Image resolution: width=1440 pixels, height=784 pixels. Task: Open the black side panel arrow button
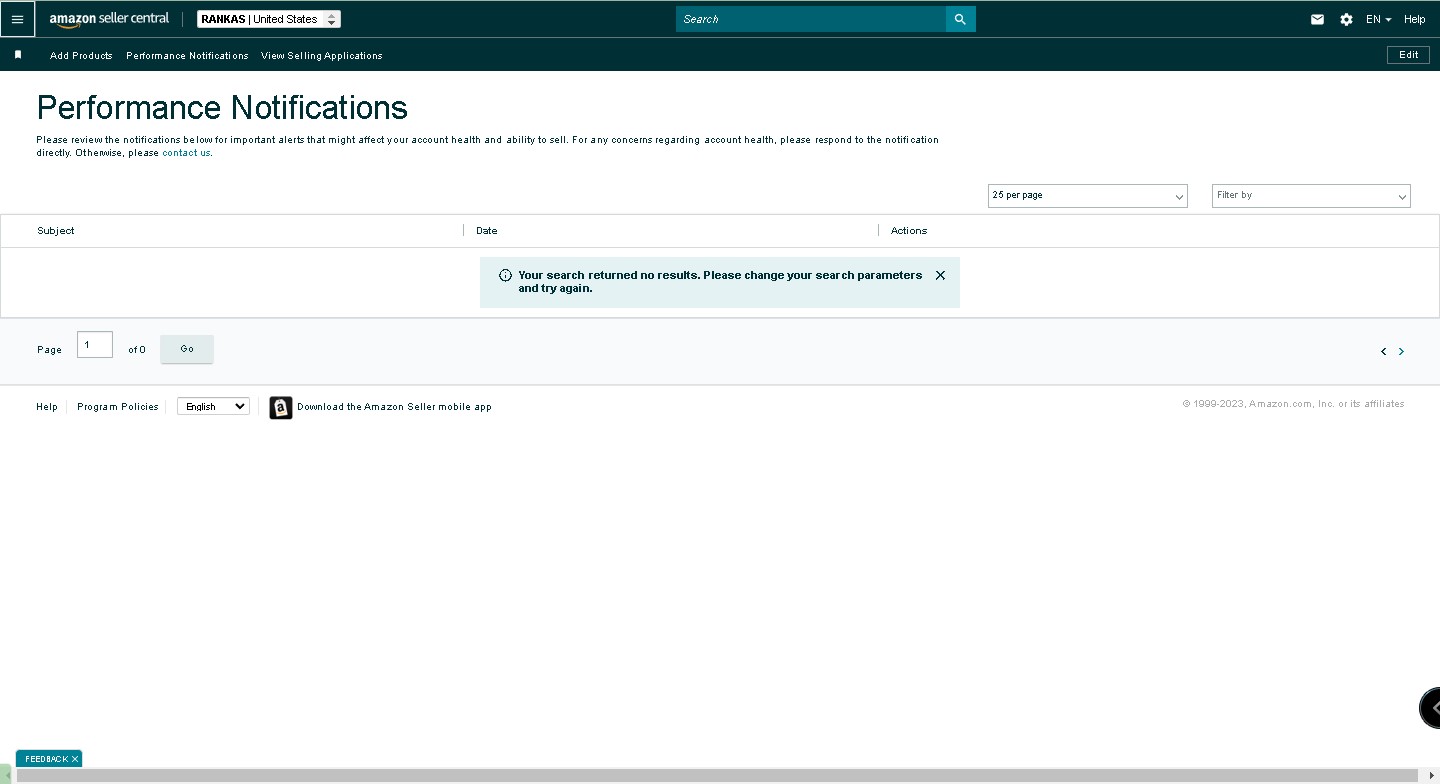click(1431, 708)
